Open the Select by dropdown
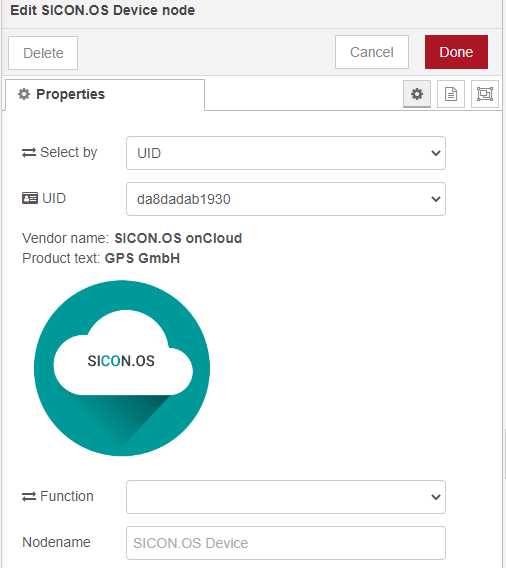Screen dimensions: 506x568 point(286,153)
